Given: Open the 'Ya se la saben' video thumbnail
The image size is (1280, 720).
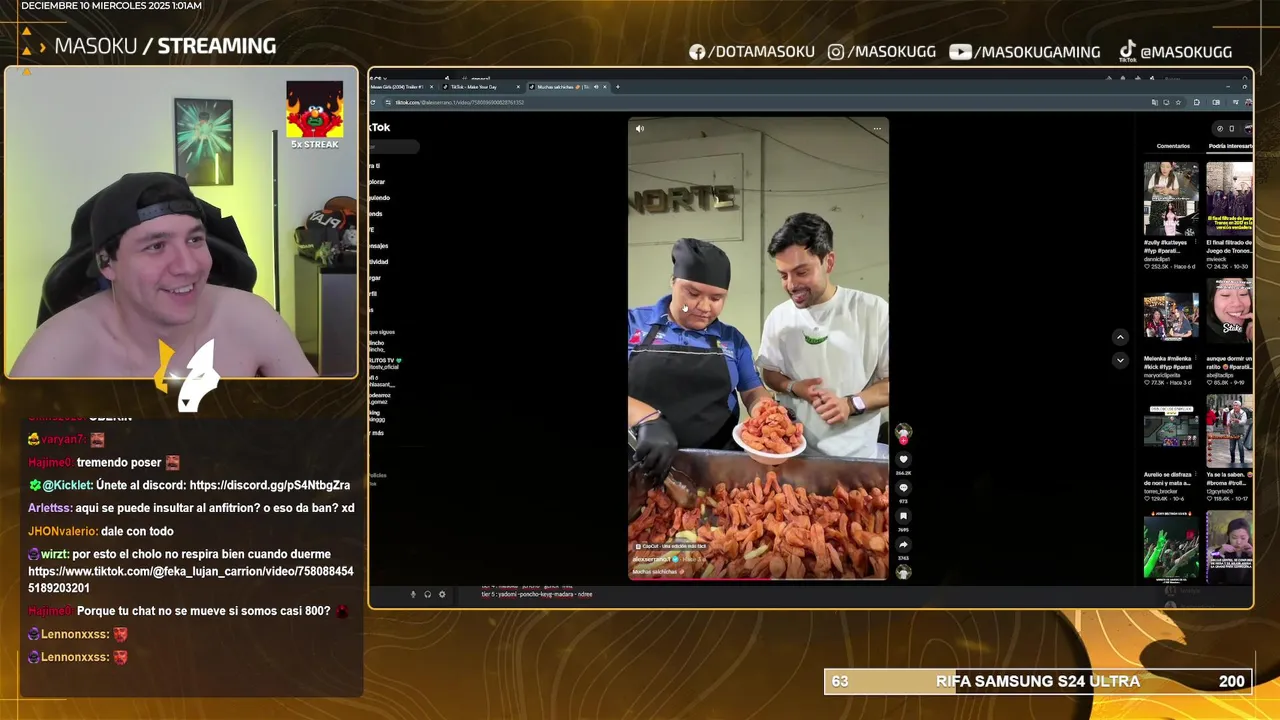Looking at the screenshot, I should 1229,431.
